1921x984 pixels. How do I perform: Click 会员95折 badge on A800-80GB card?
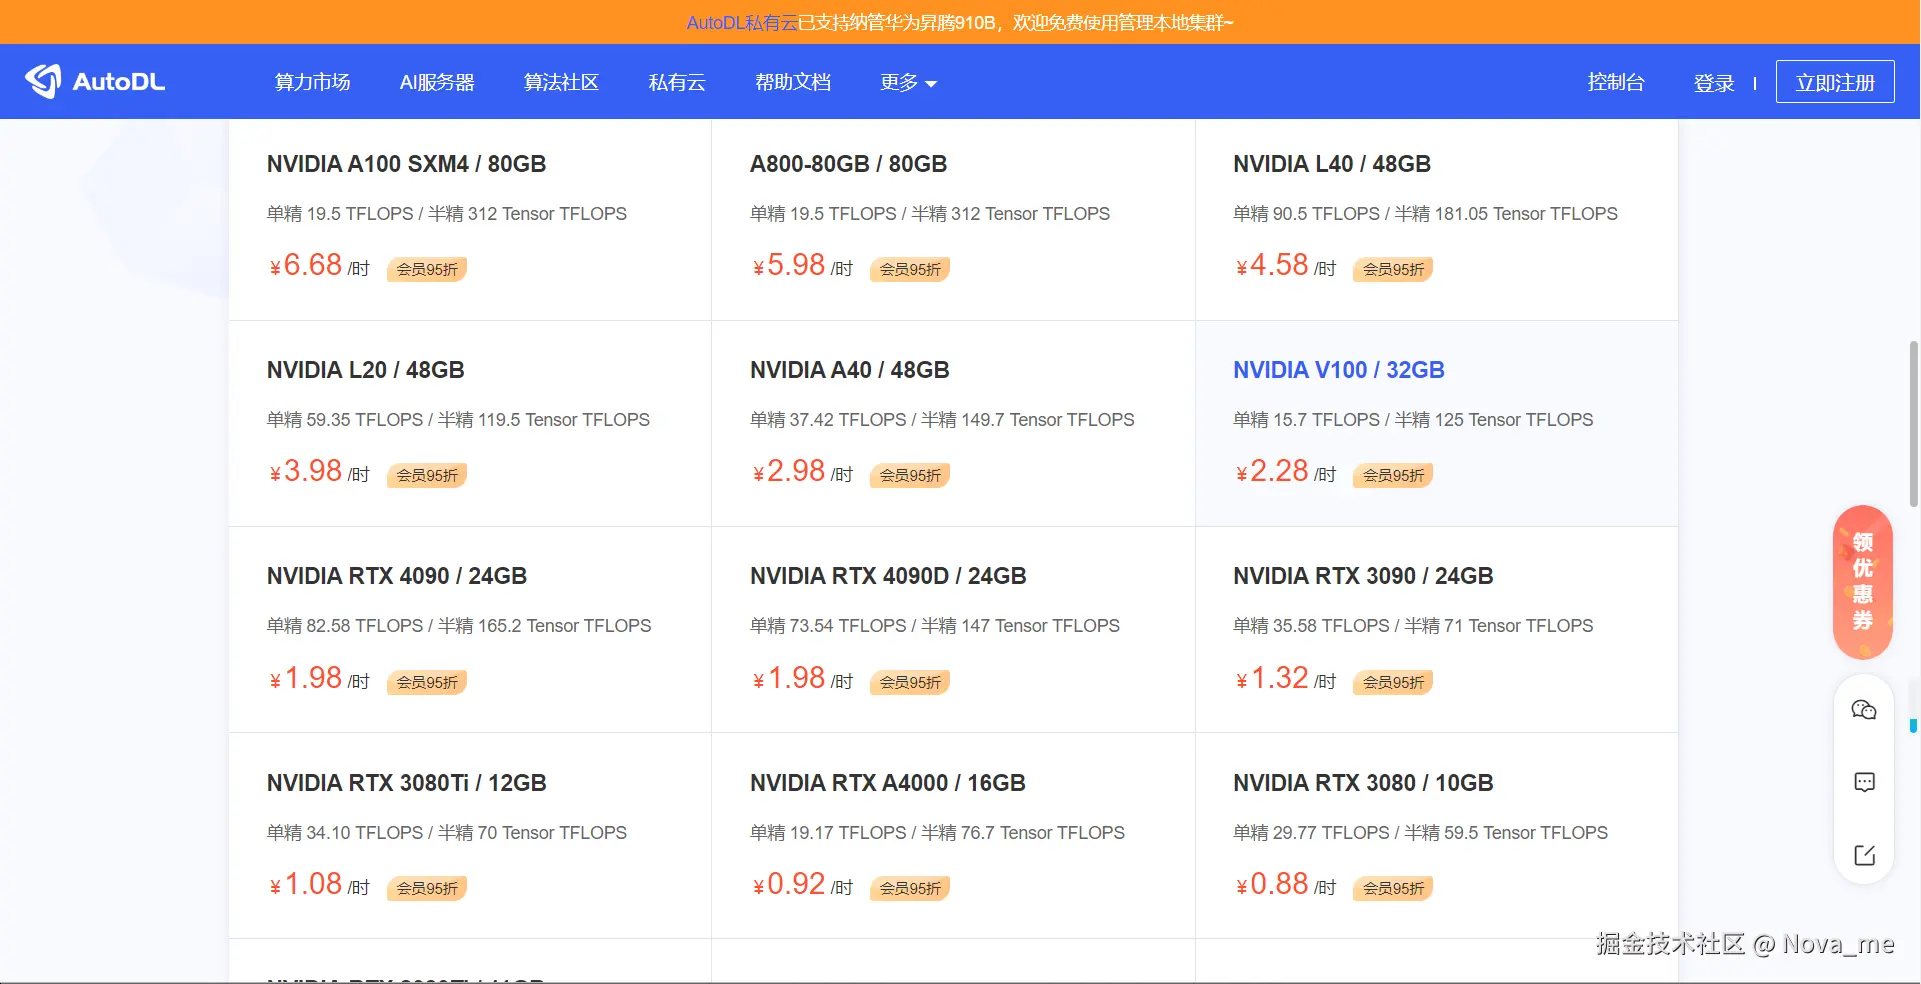(x=910, y=269)
